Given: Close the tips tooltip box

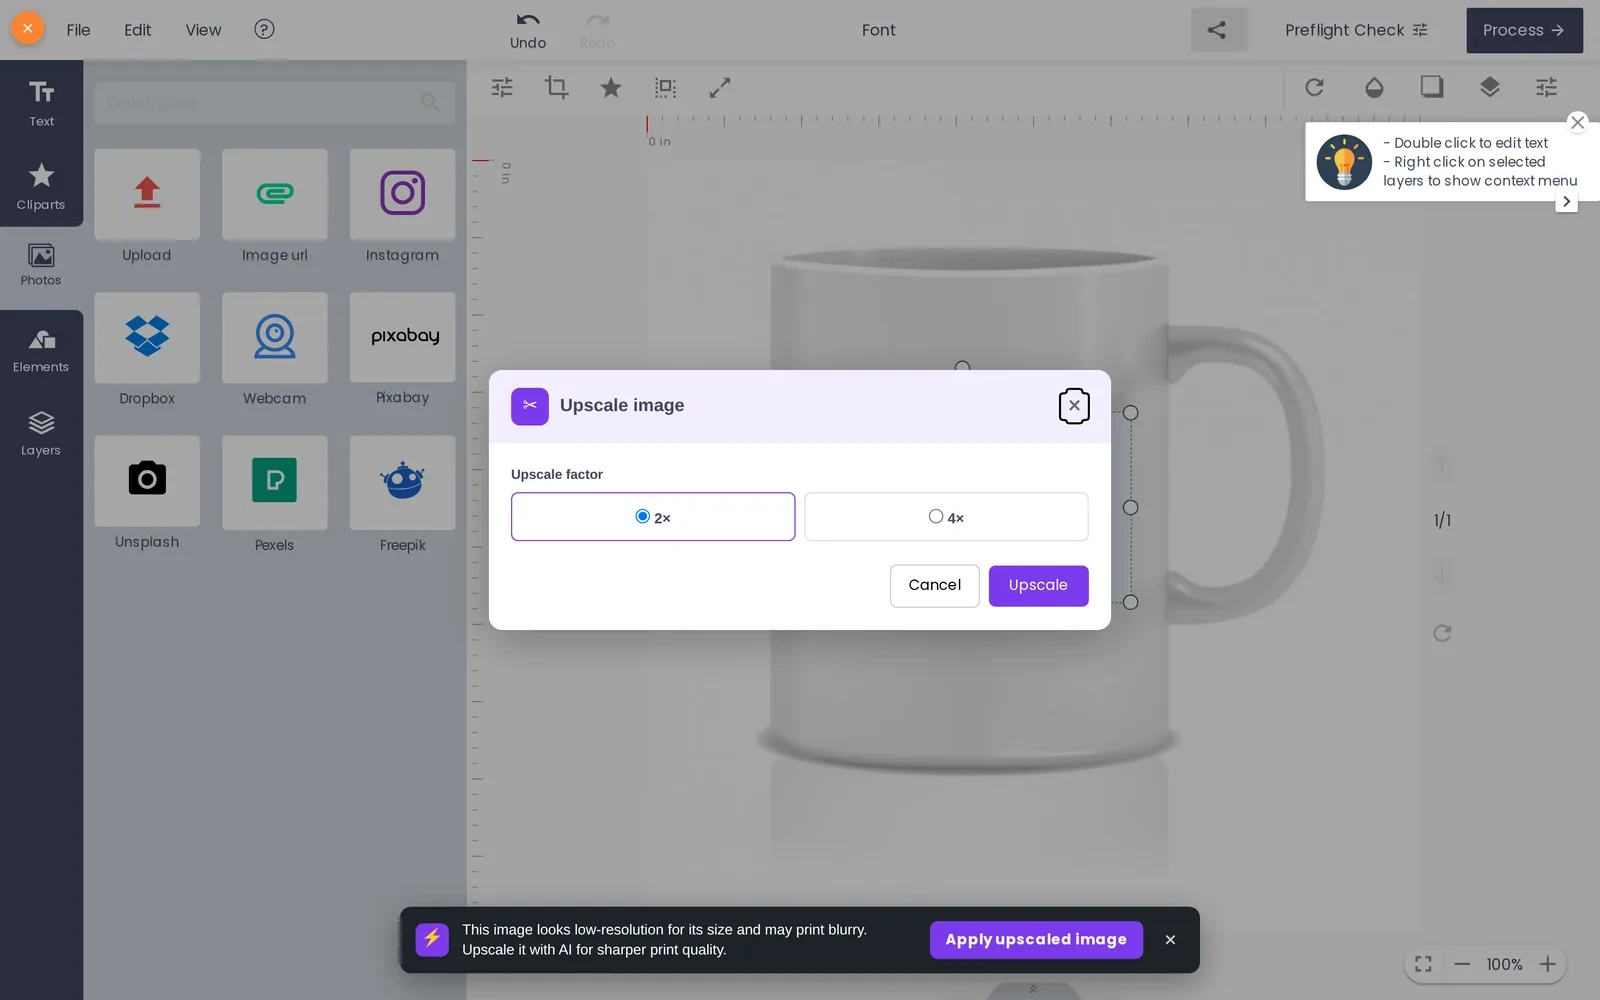Looking at the screenshot, I should pos(1577,122).
